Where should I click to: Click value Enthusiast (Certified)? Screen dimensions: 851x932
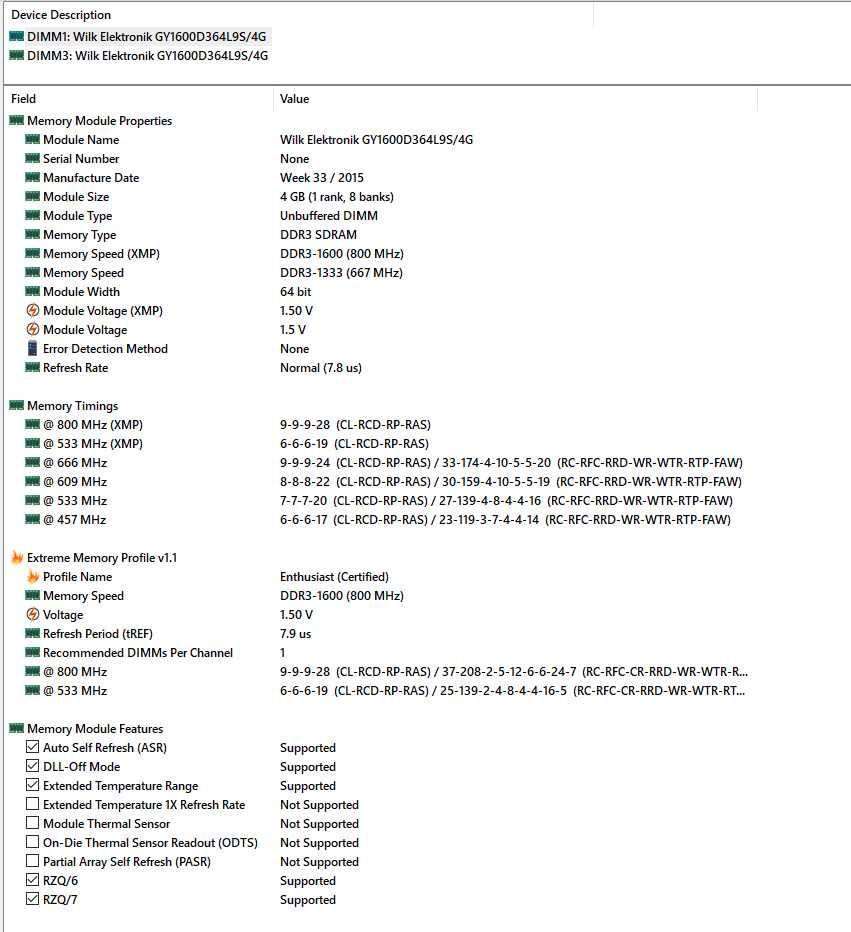click(x=335, y=577)
